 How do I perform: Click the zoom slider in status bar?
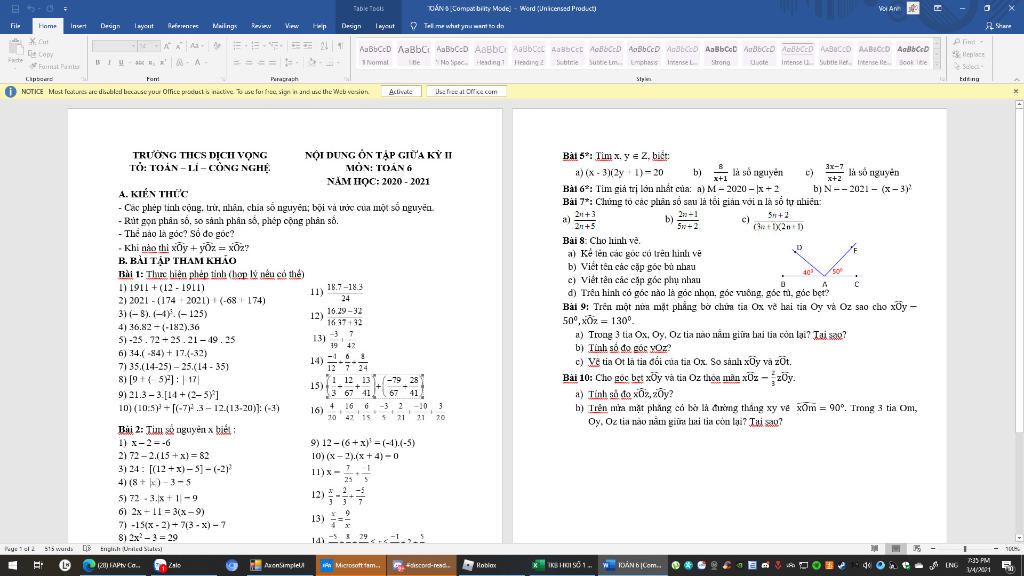click(965, 549)
